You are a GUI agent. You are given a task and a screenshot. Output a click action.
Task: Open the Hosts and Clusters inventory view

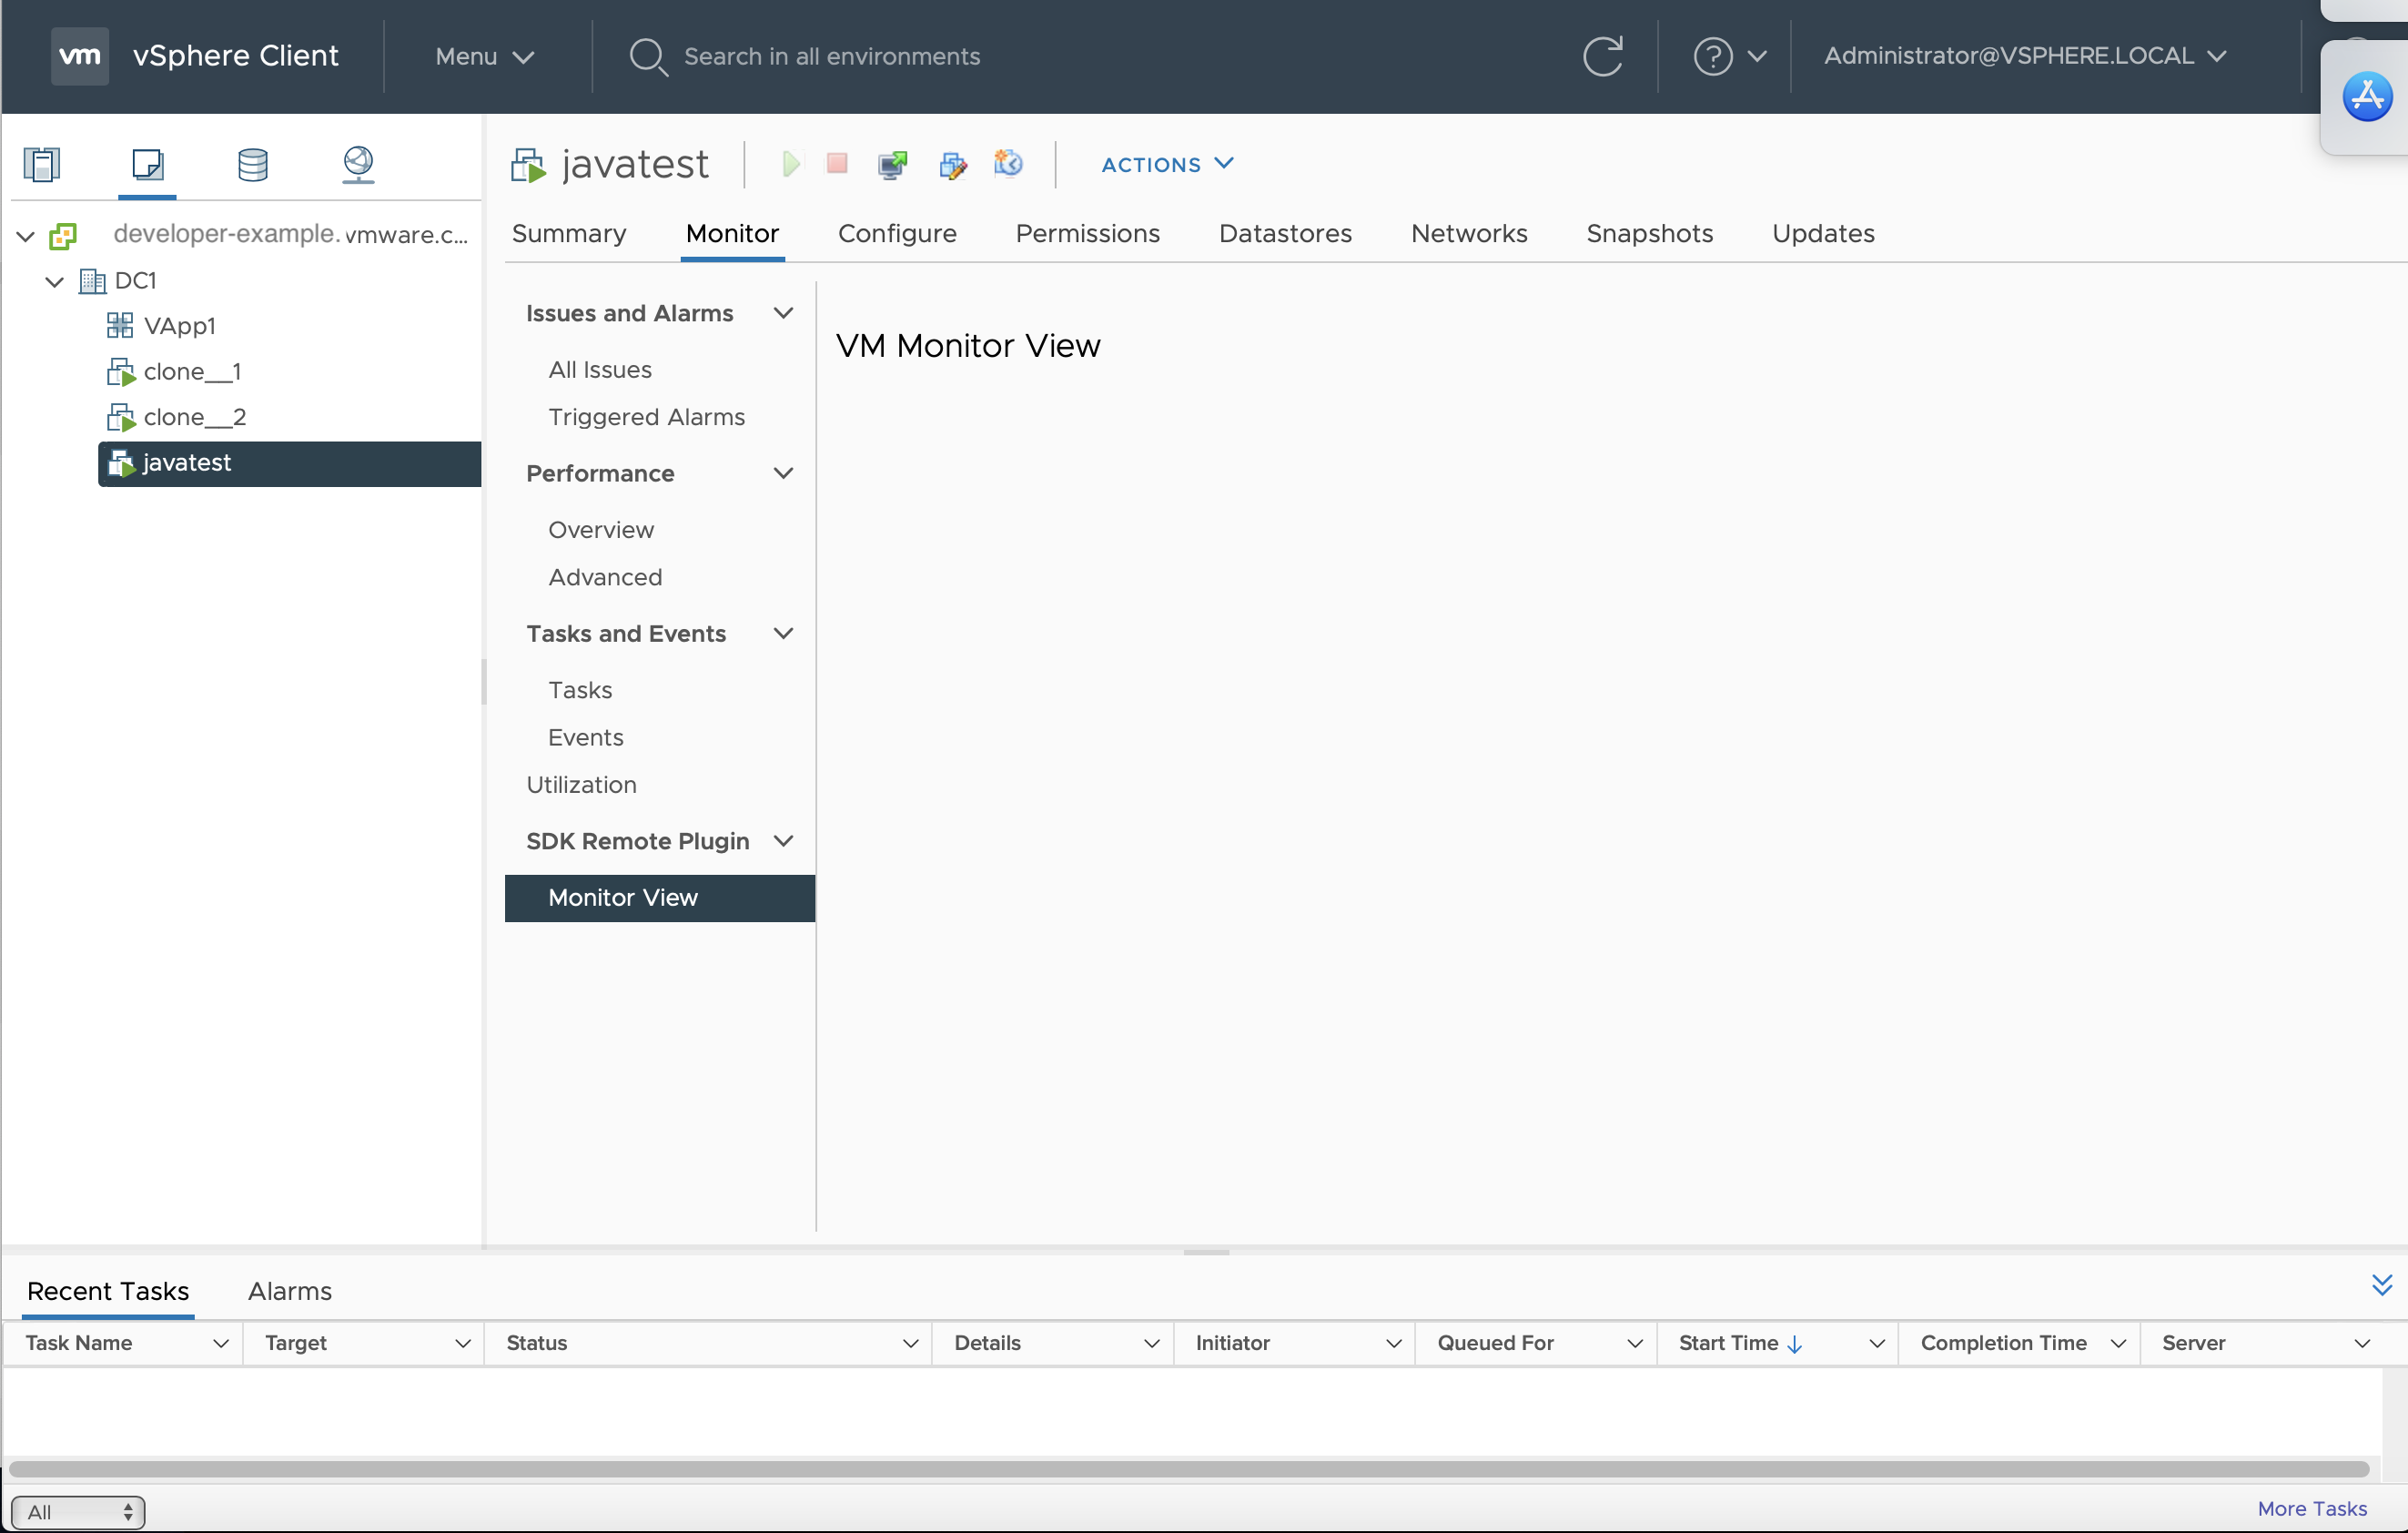pos(42,164)
